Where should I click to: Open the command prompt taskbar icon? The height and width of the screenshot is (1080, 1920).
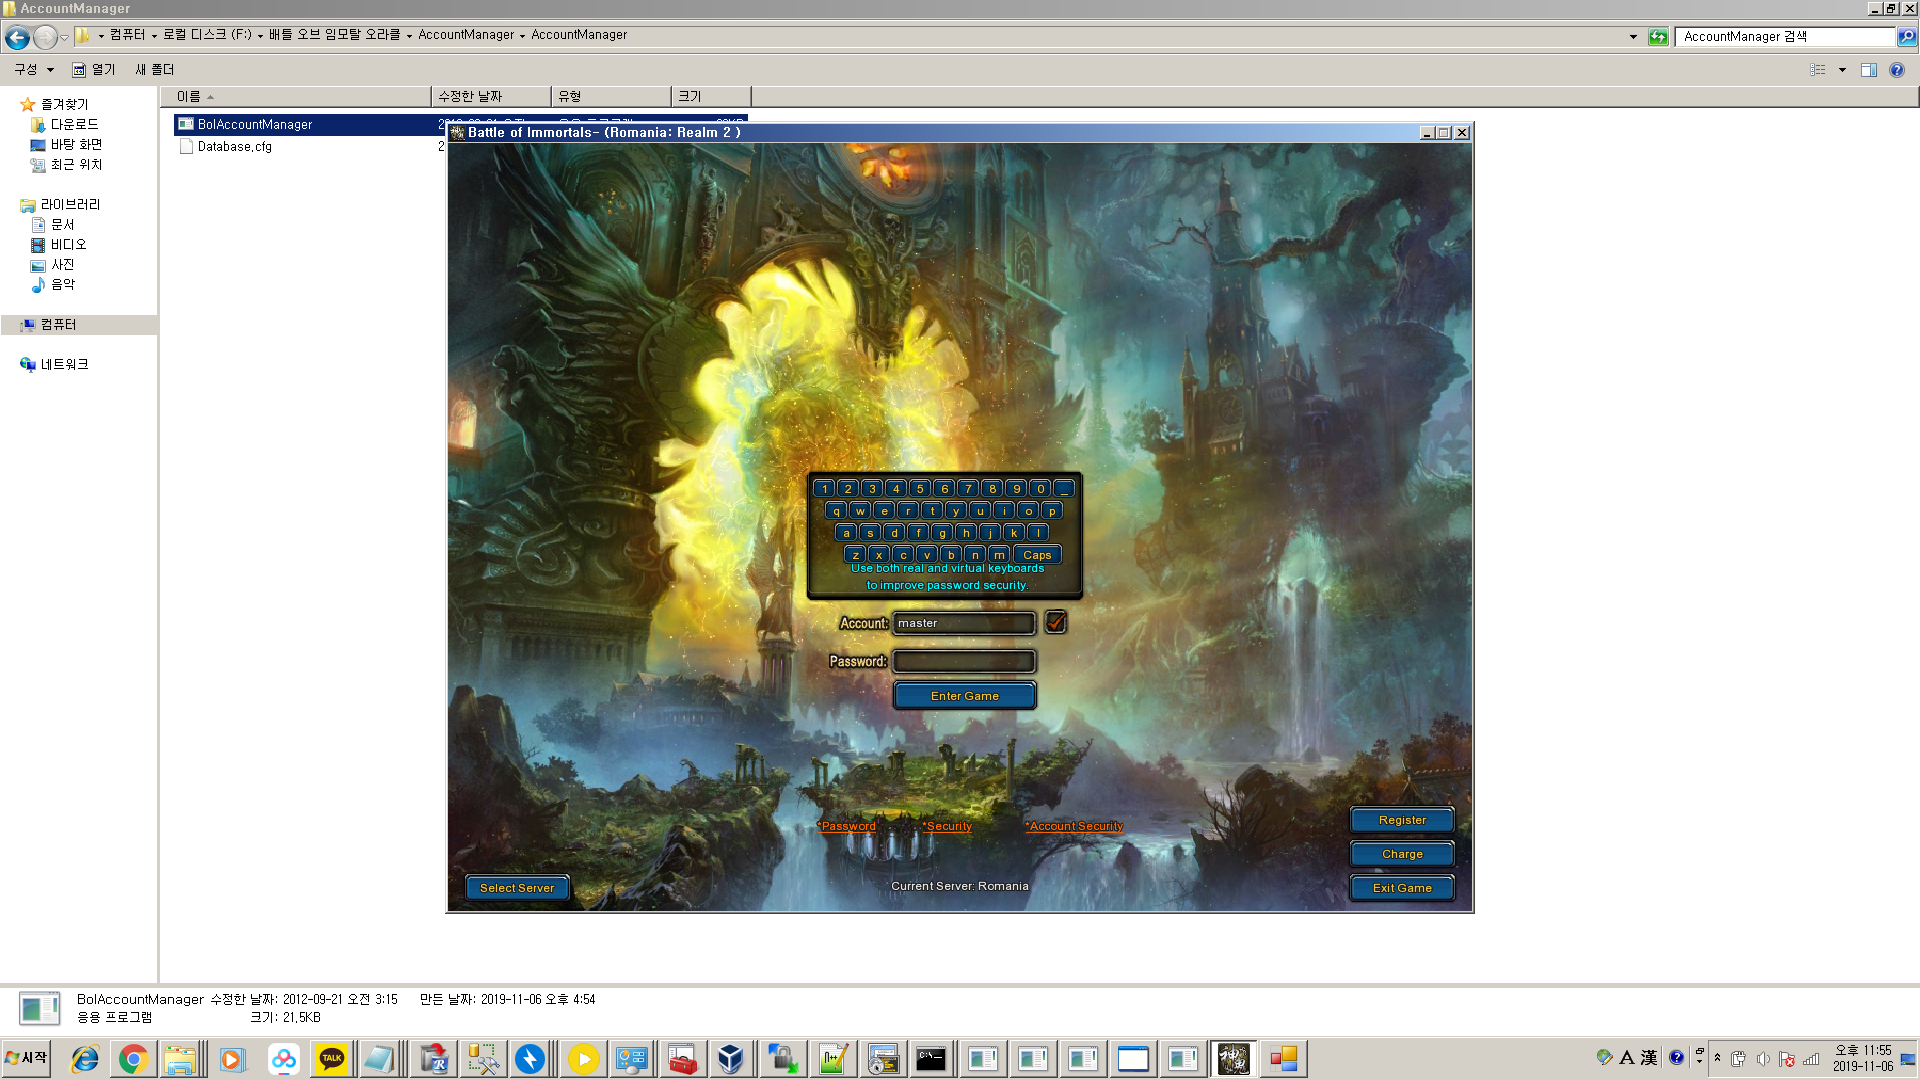930,1059
